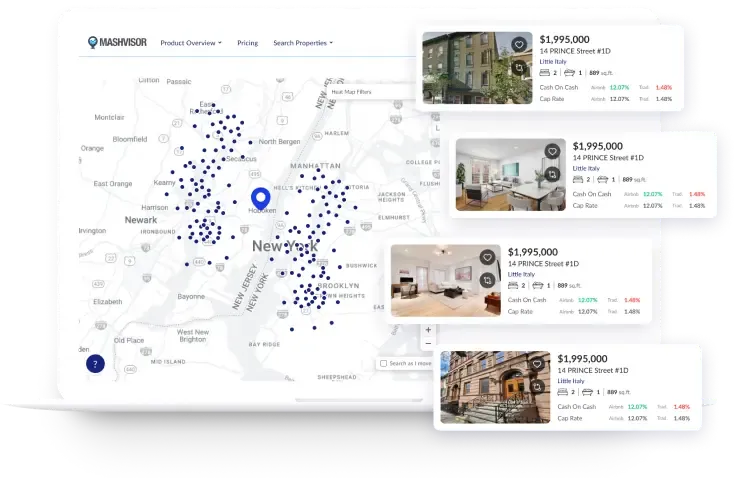Expand the Product Overview dropdown

pos(191,43)
